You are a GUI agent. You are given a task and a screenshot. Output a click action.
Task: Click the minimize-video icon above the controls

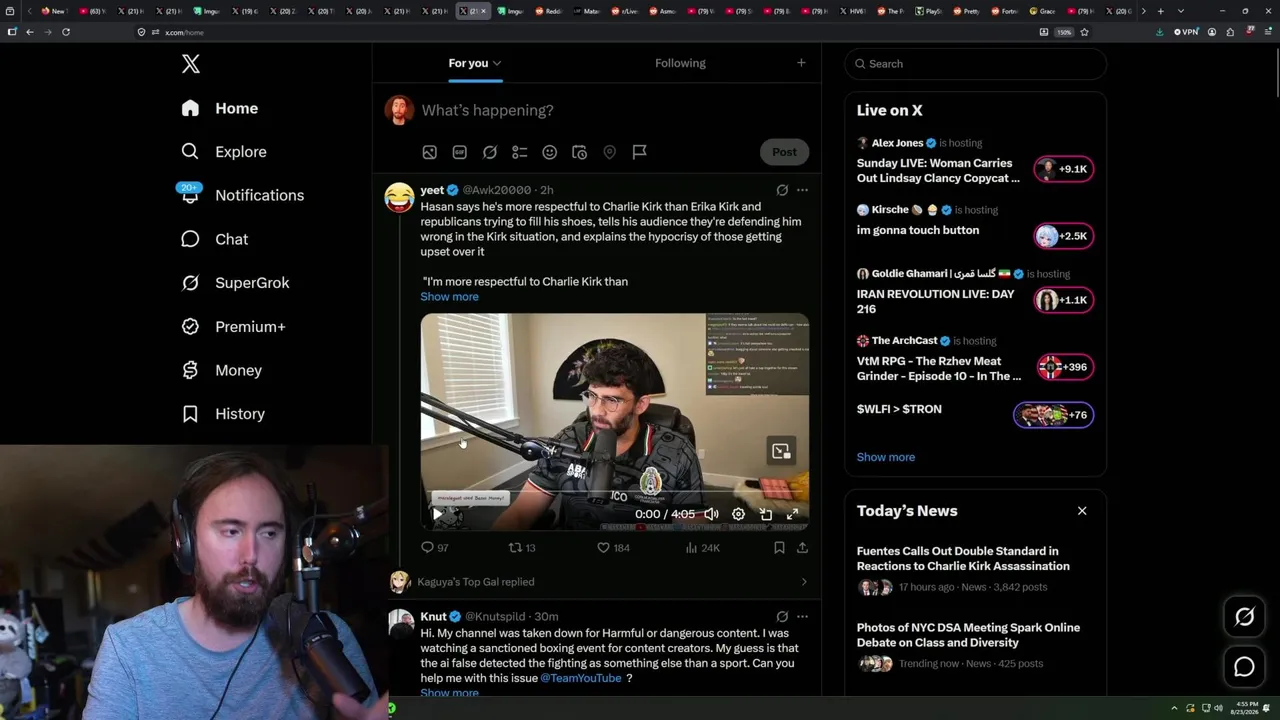tap(781, 451)
